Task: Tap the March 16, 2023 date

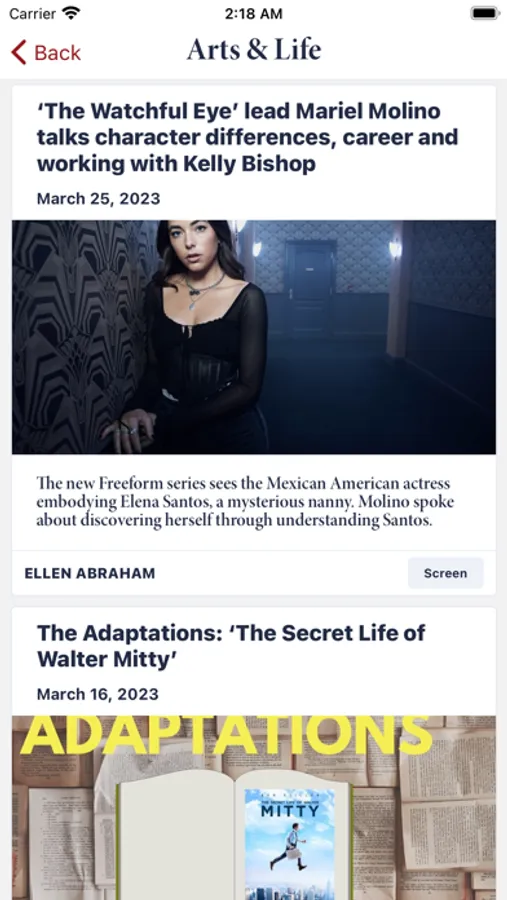Action: click(98, 695)
